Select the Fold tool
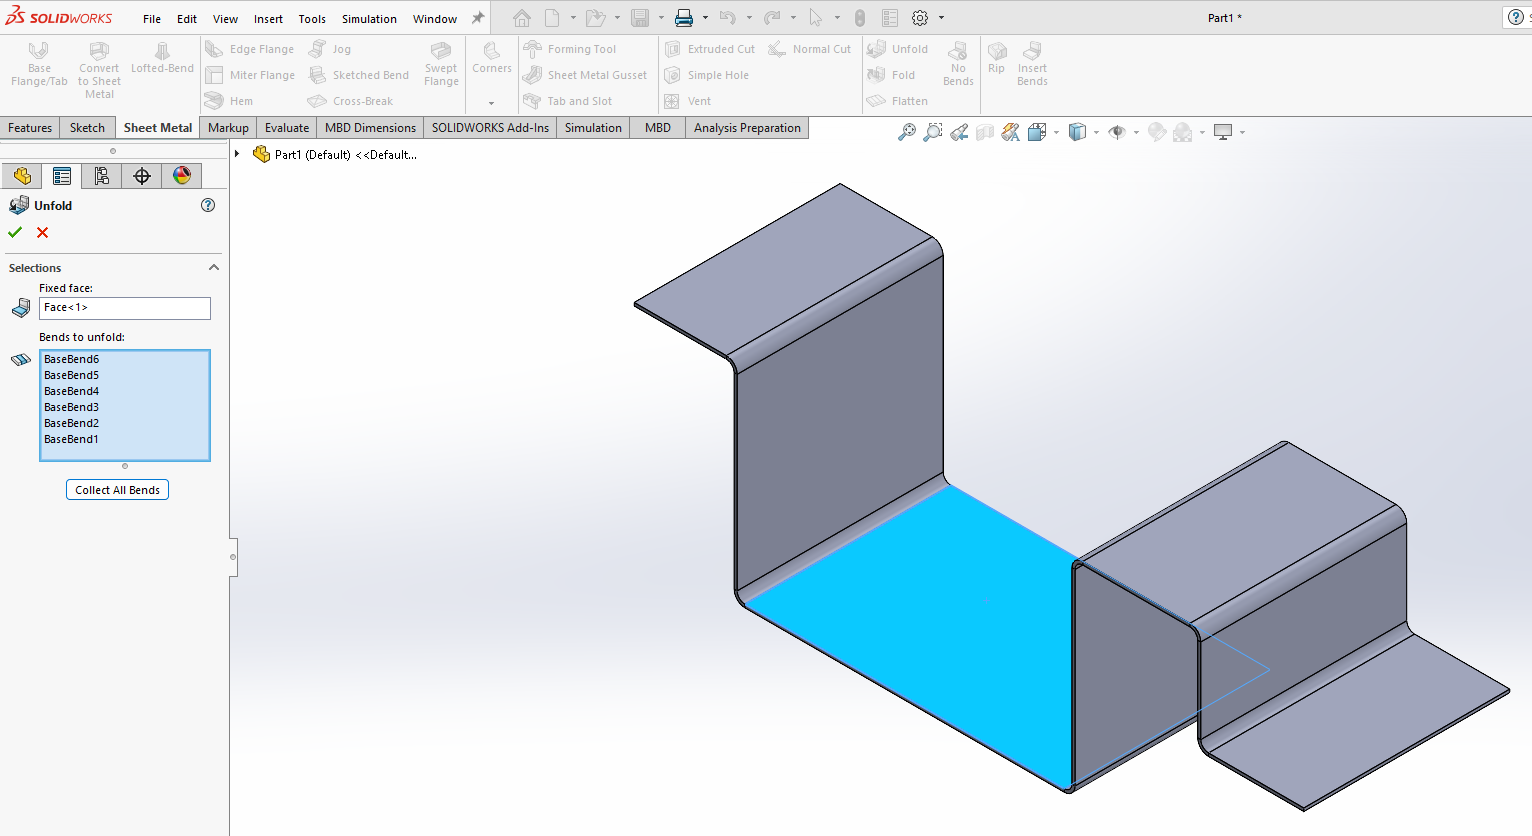This screenshot has height=836, width=1532. [x=891, y=75]
